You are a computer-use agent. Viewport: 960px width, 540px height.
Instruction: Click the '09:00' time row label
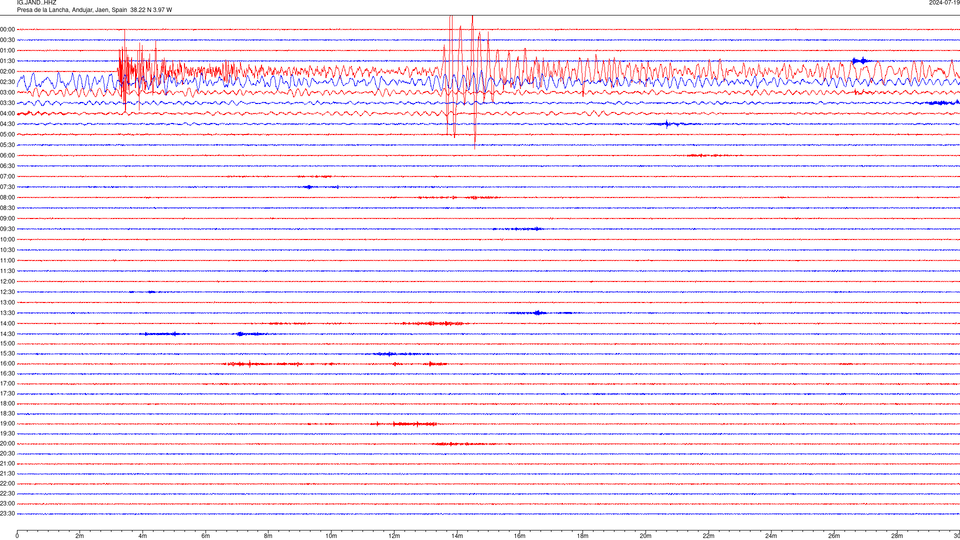7,218
